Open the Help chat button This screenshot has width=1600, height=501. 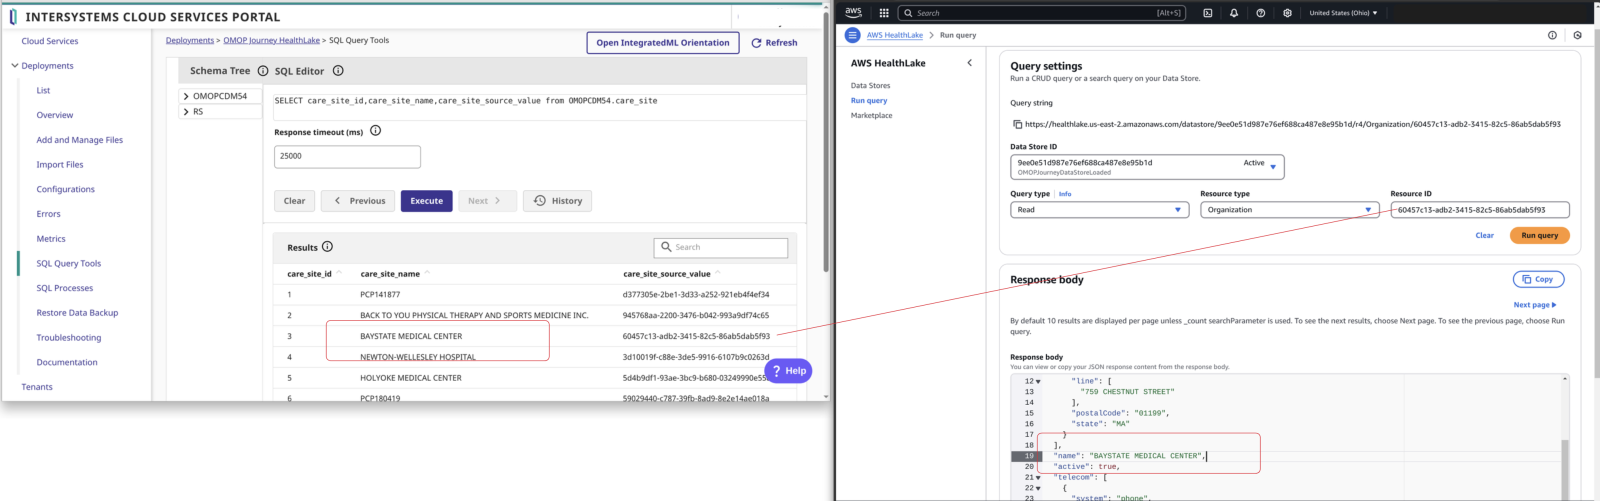[x=788, y=371]
